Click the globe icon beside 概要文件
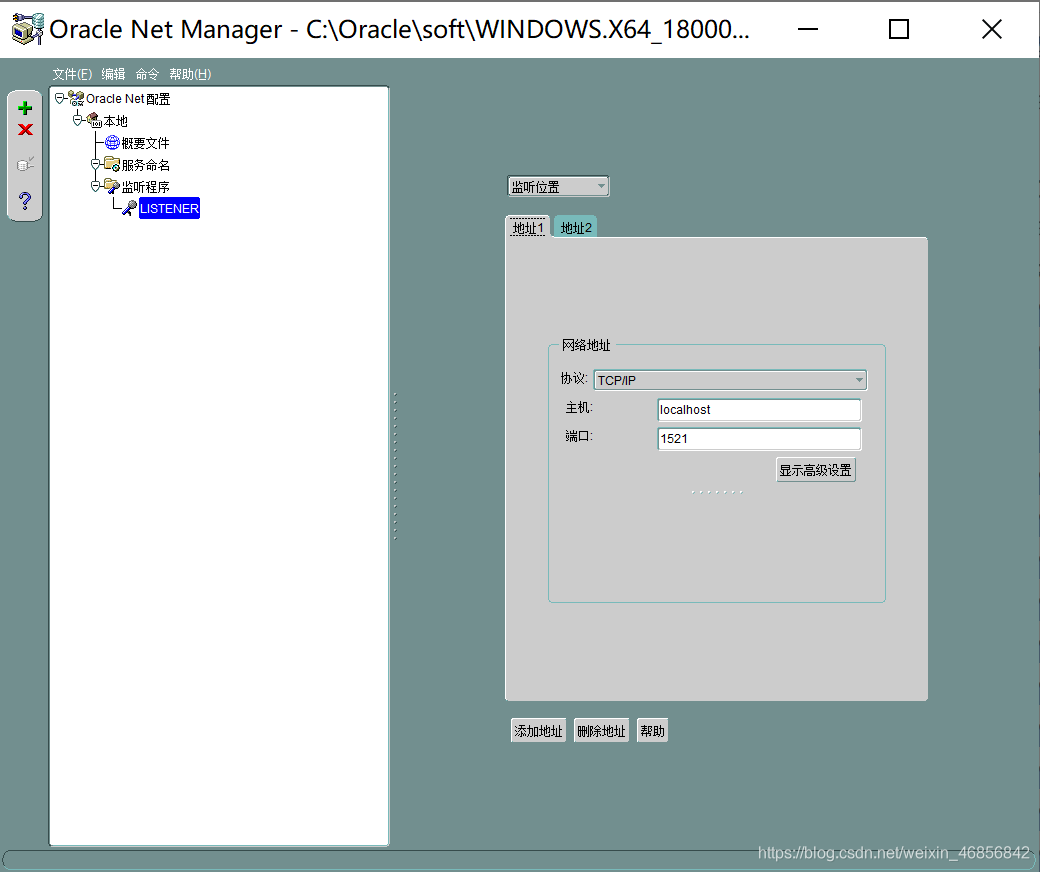 pos(112,143)
